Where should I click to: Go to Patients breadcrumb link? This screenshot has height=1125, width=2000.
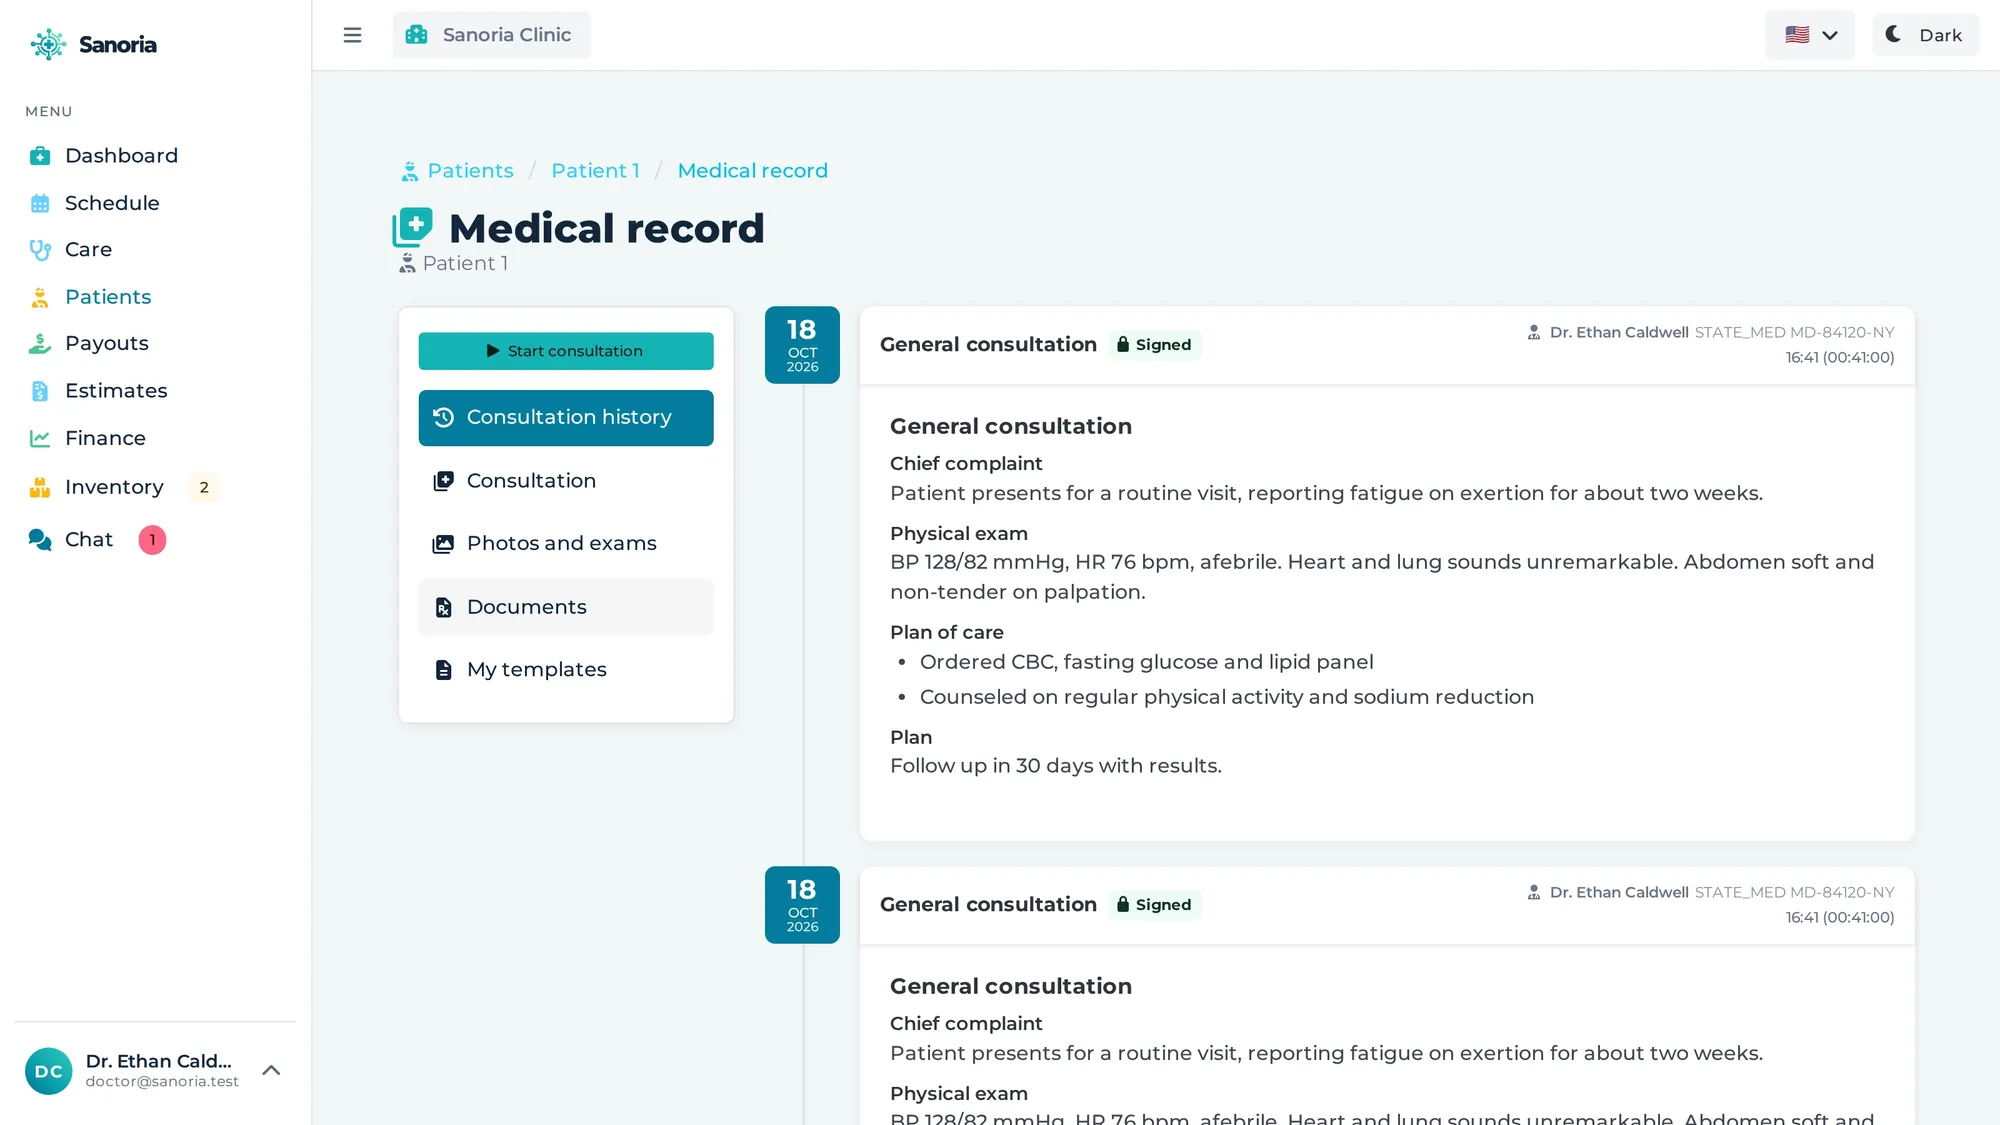[x=470, y=171]
